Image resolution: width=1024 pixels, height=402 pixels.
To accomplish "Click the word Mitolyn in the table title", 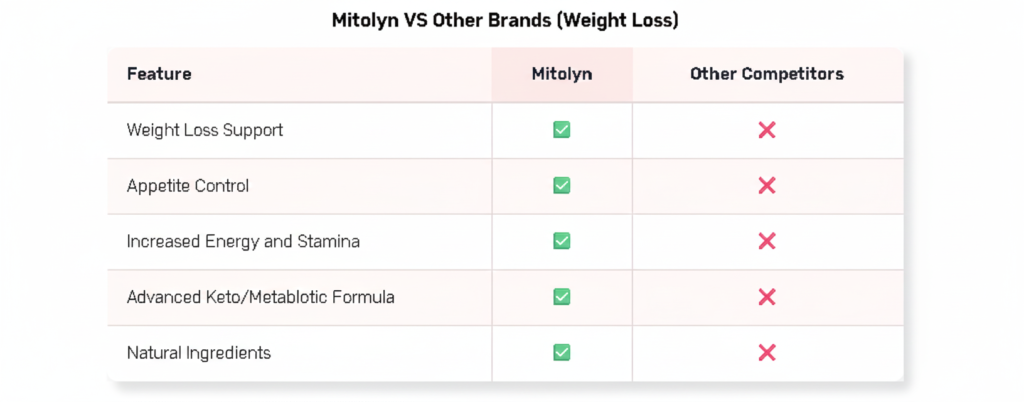I will [x=364, y=20].
